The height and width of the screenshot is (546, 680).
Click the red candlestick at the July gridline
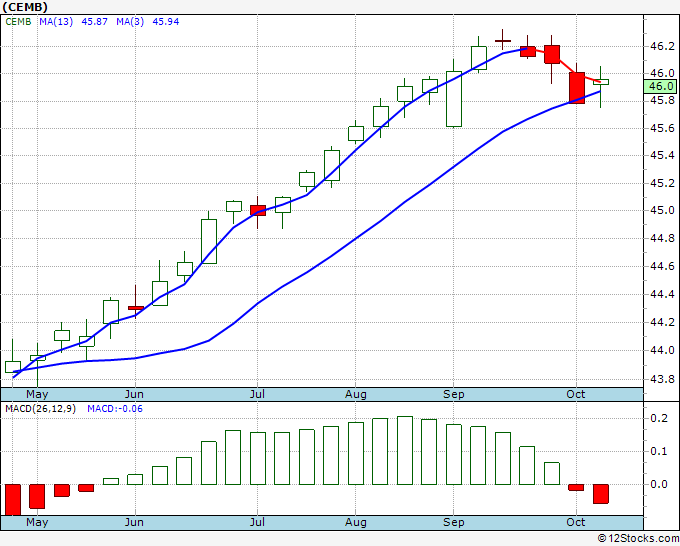(258, 210)
